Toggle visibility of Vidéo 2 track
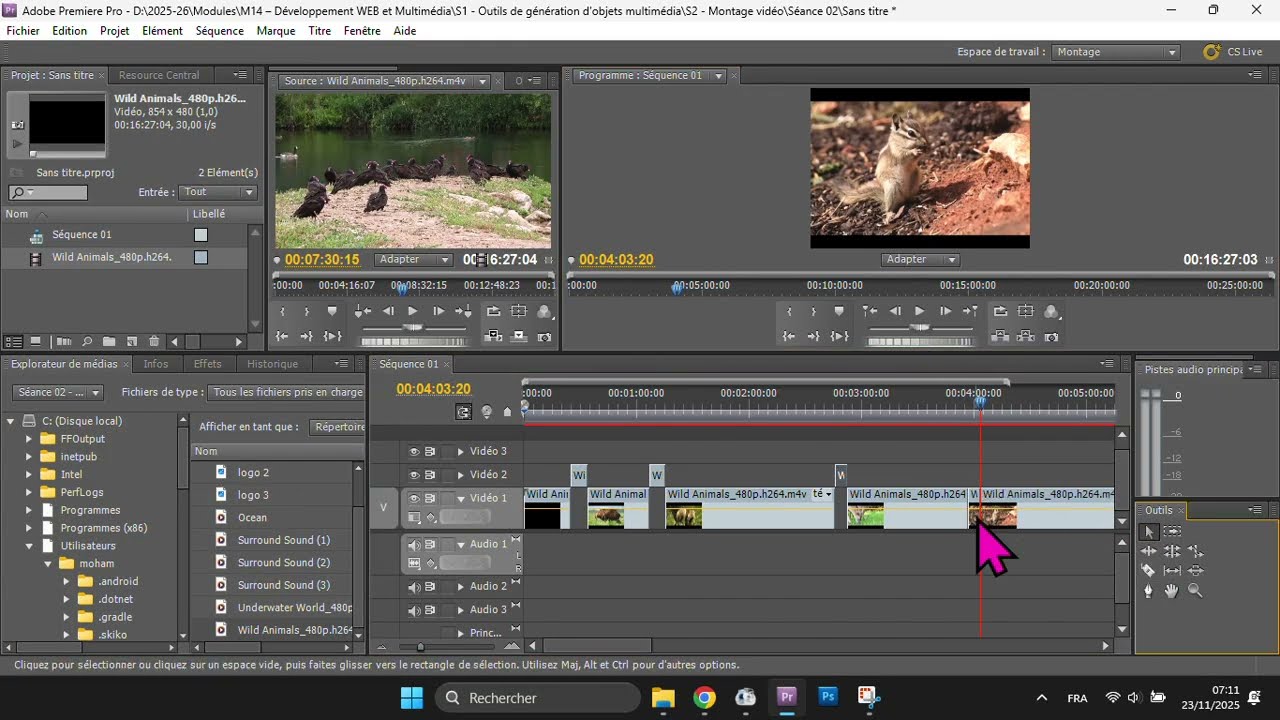Image resolution: width=1280 pixels, height=720 pixels. click(x=413, y=475)
